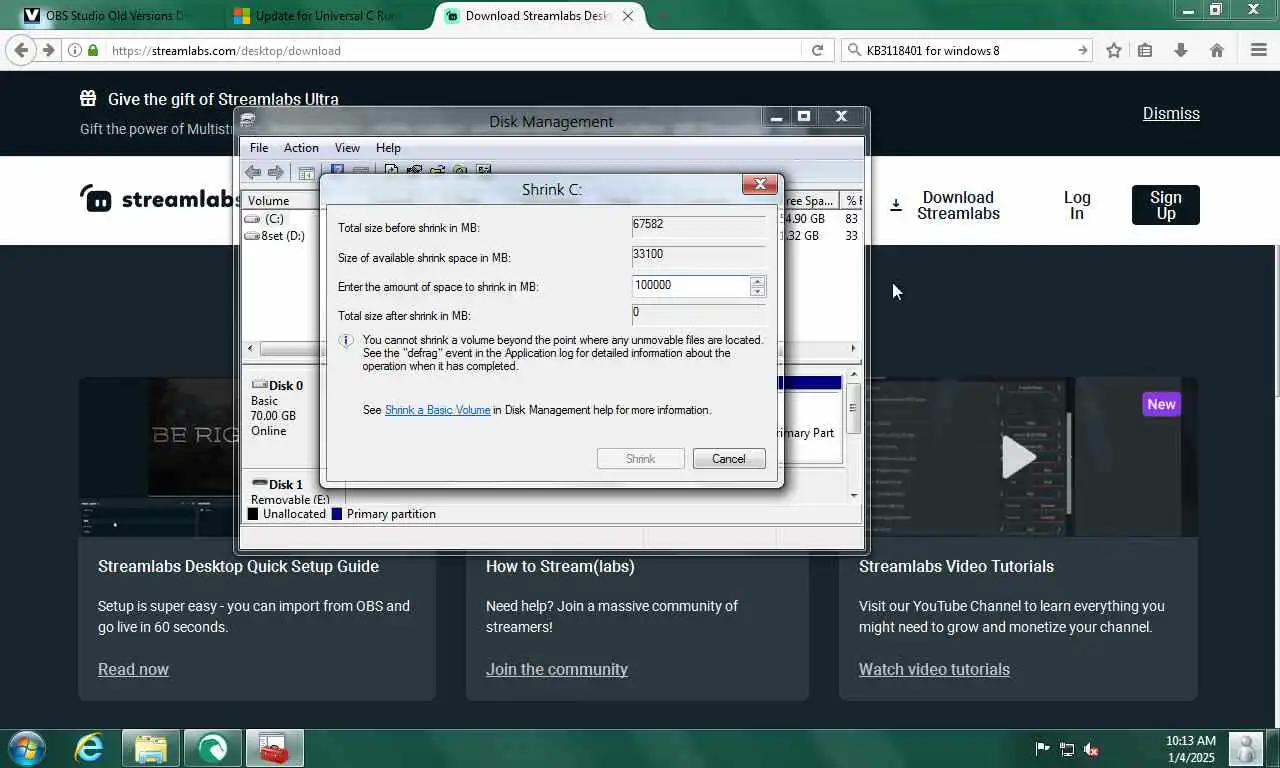Click search magnifier icon in Firefox search box
This screenshot has height=768, width=1280.
click(x=854, y=50)
